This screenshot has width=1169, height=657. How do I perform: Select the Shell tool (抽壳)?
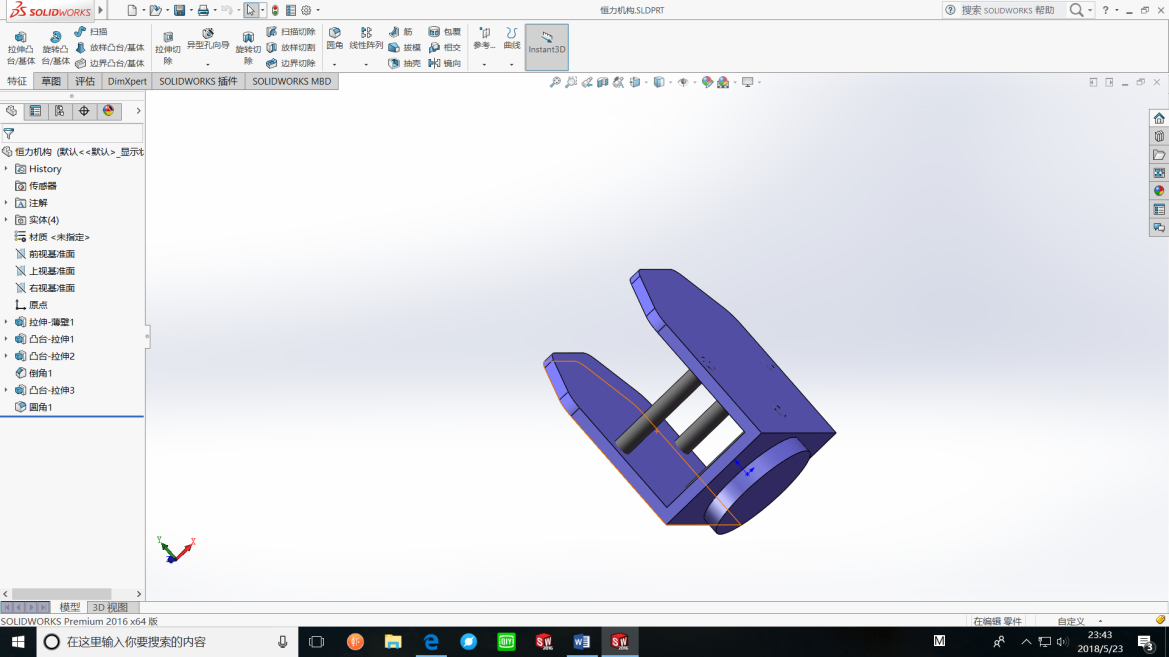pyautogui.click(x=405, y=63)
